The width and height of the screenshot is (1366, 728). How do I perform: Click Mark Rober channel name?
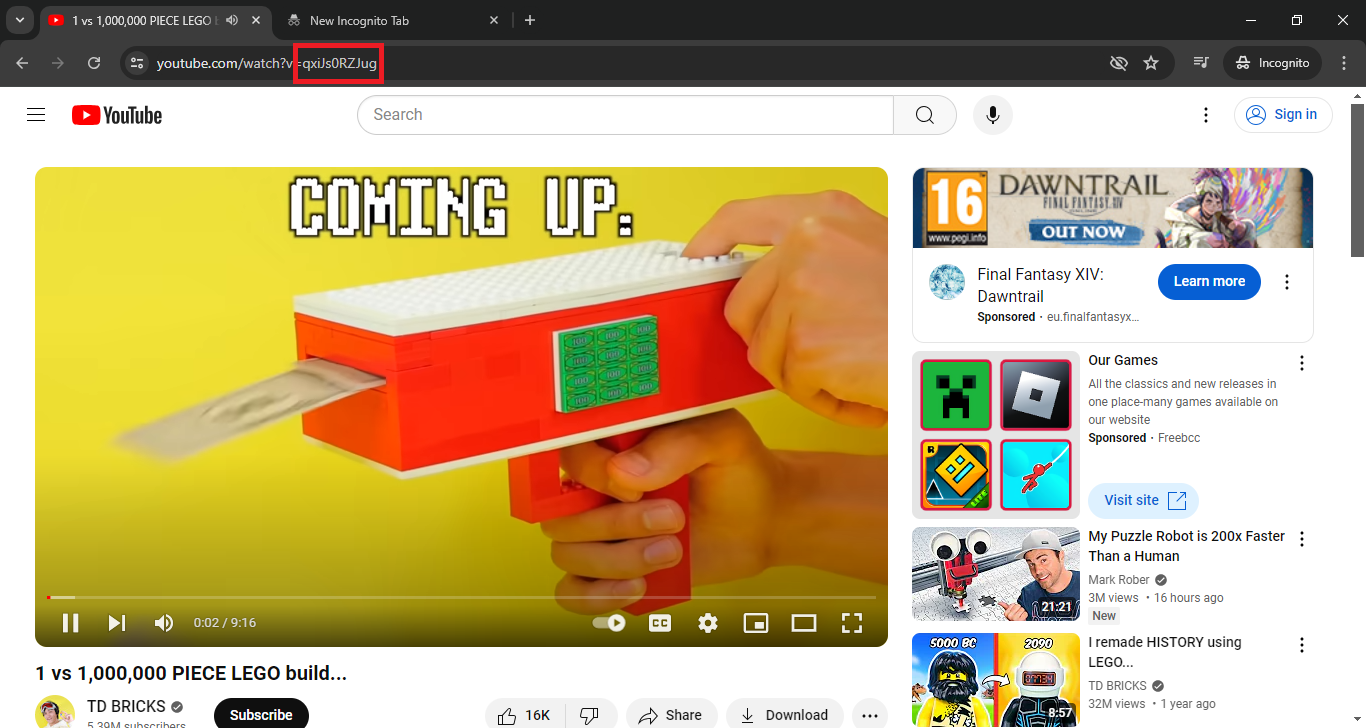coord(1120,580)
